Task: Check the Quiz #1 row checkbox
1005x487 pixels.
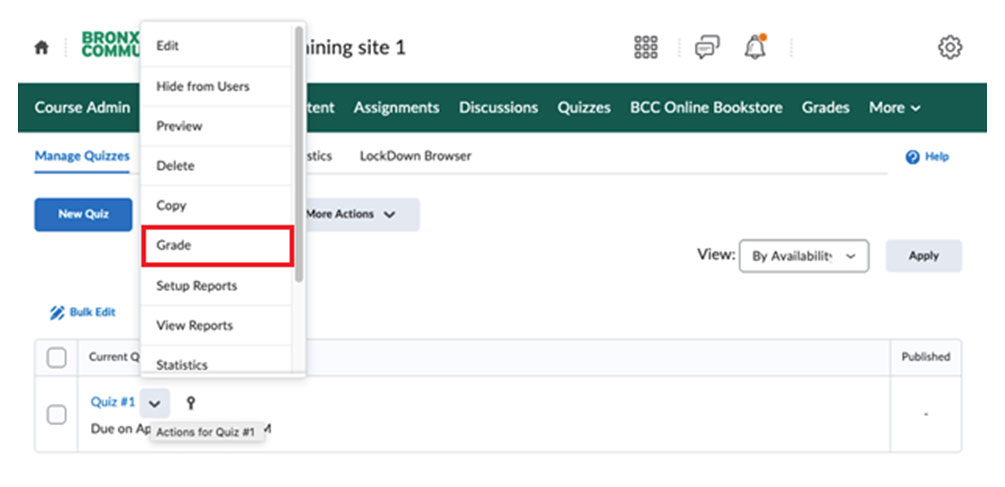Action: click(x=57, y=414)
